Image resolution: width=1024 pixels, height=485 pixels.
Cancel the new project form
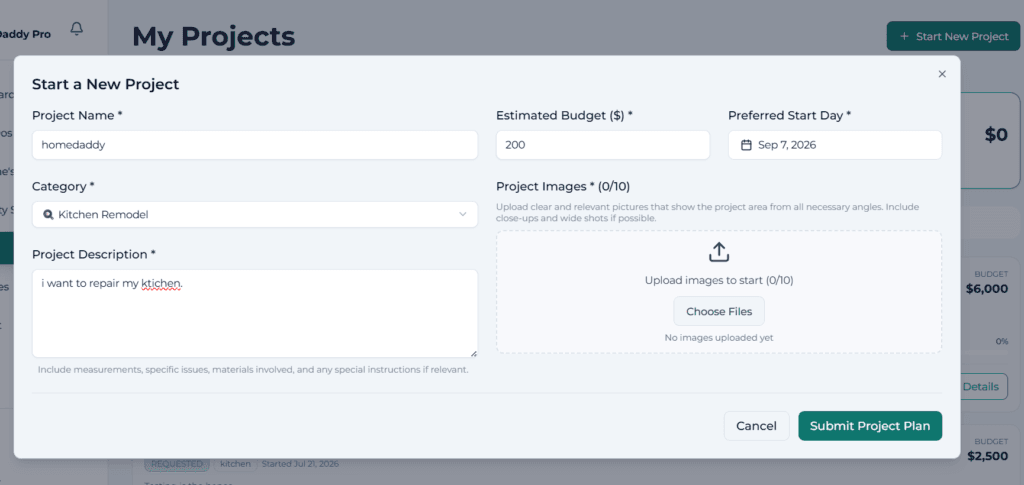pos(756,426)
